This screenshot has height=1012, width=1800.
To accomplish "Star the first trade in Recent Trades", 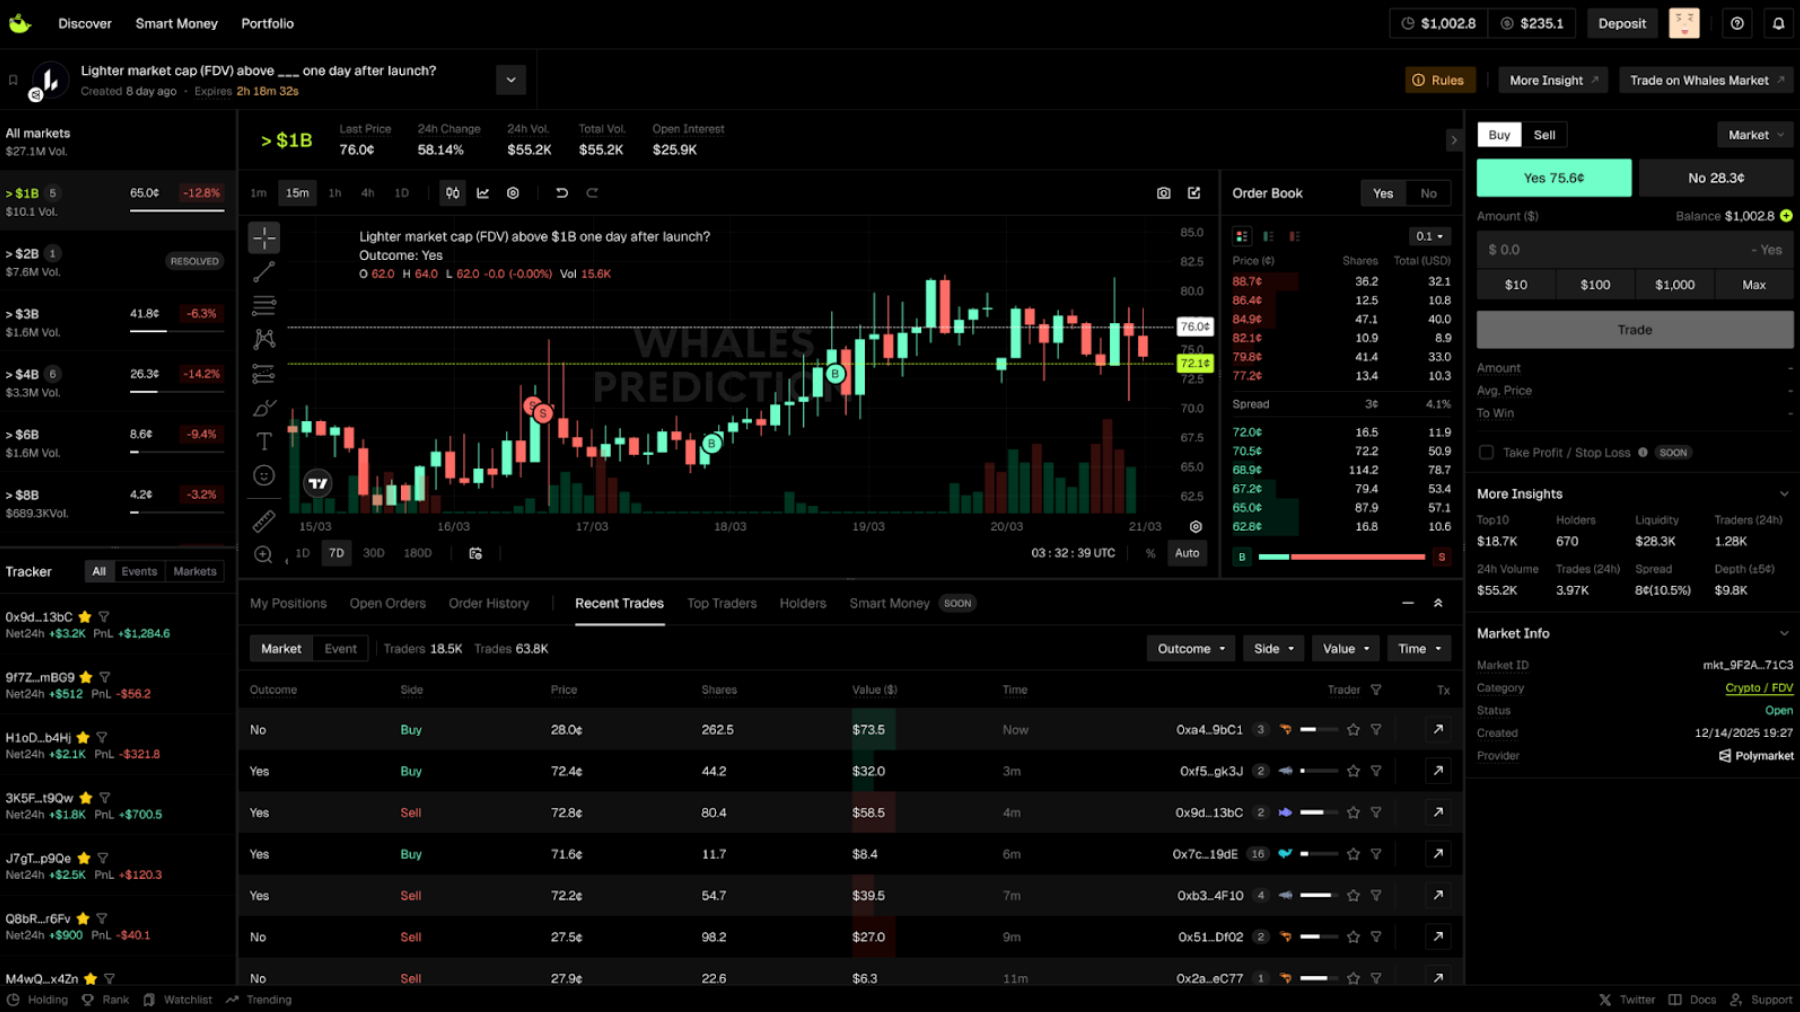I will pos(1354,729).
